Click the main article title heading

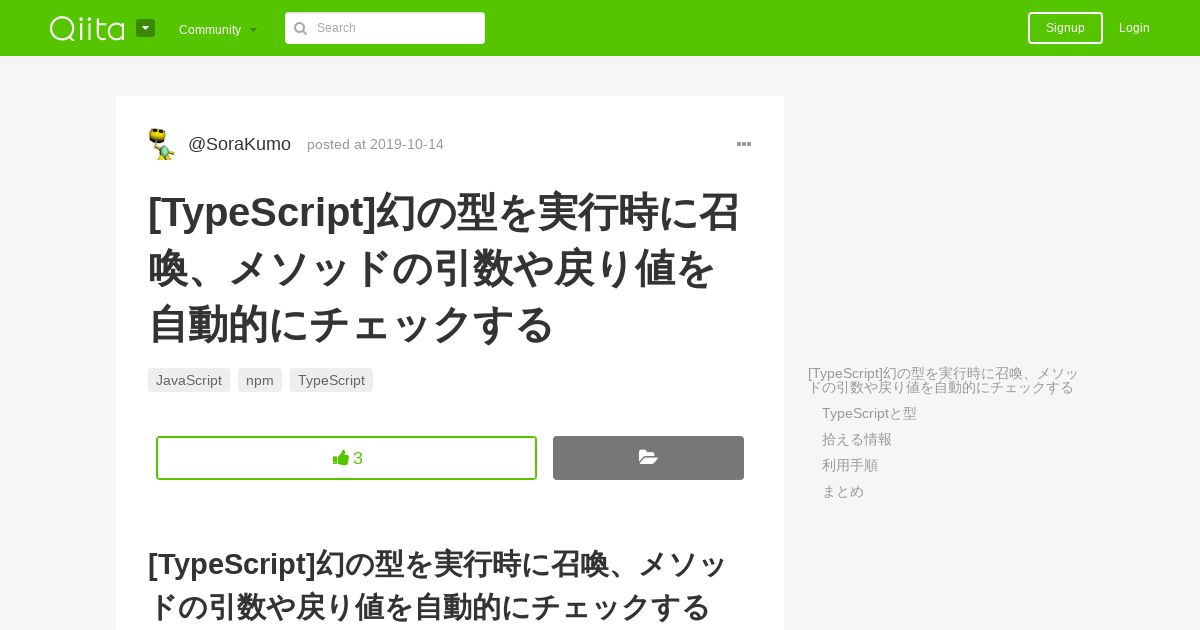pos(444,268)
